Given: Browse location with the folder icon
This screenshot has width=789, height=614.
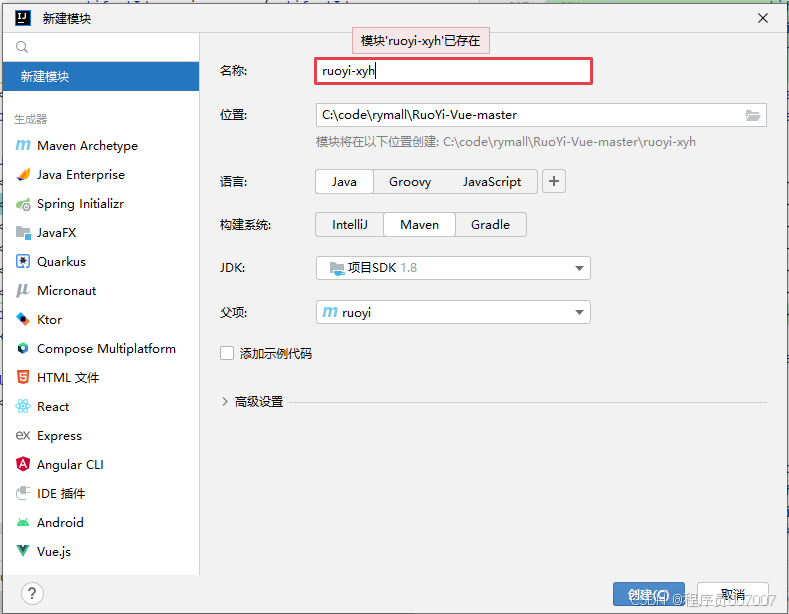Looking at the screenshot, I should point(753,115).
